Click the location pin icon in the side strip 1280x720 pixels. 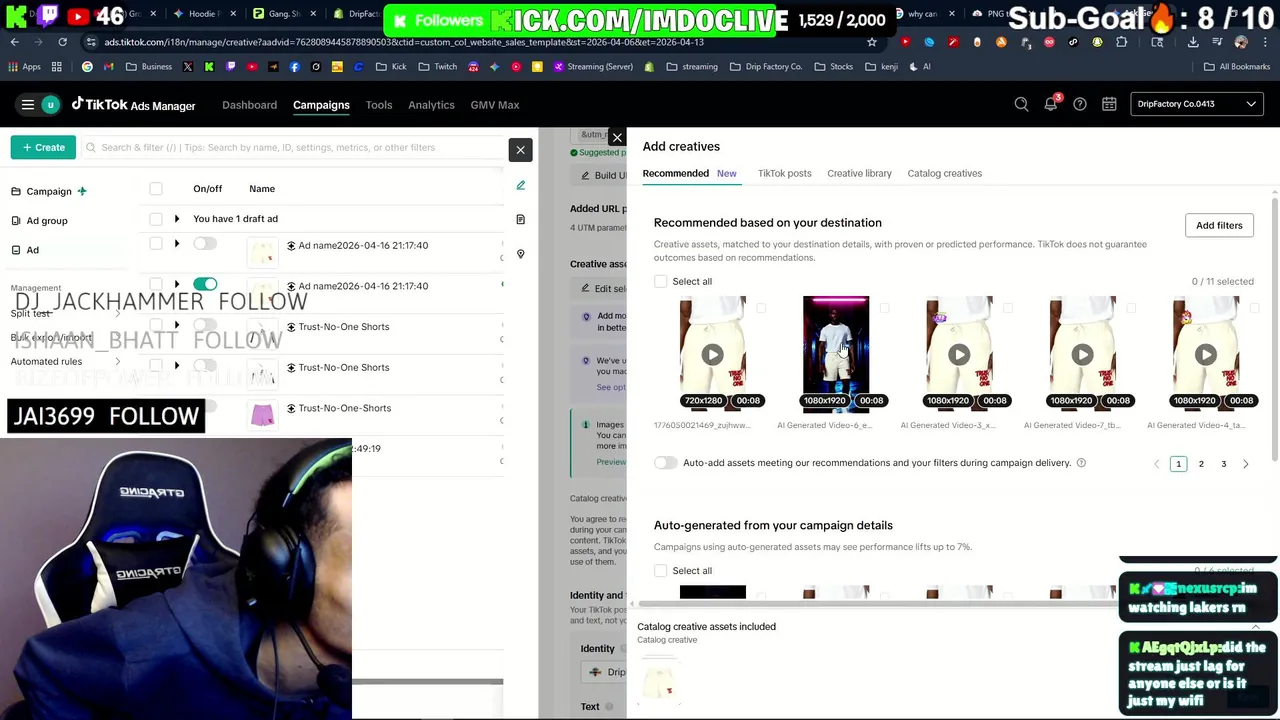[520, 254]
